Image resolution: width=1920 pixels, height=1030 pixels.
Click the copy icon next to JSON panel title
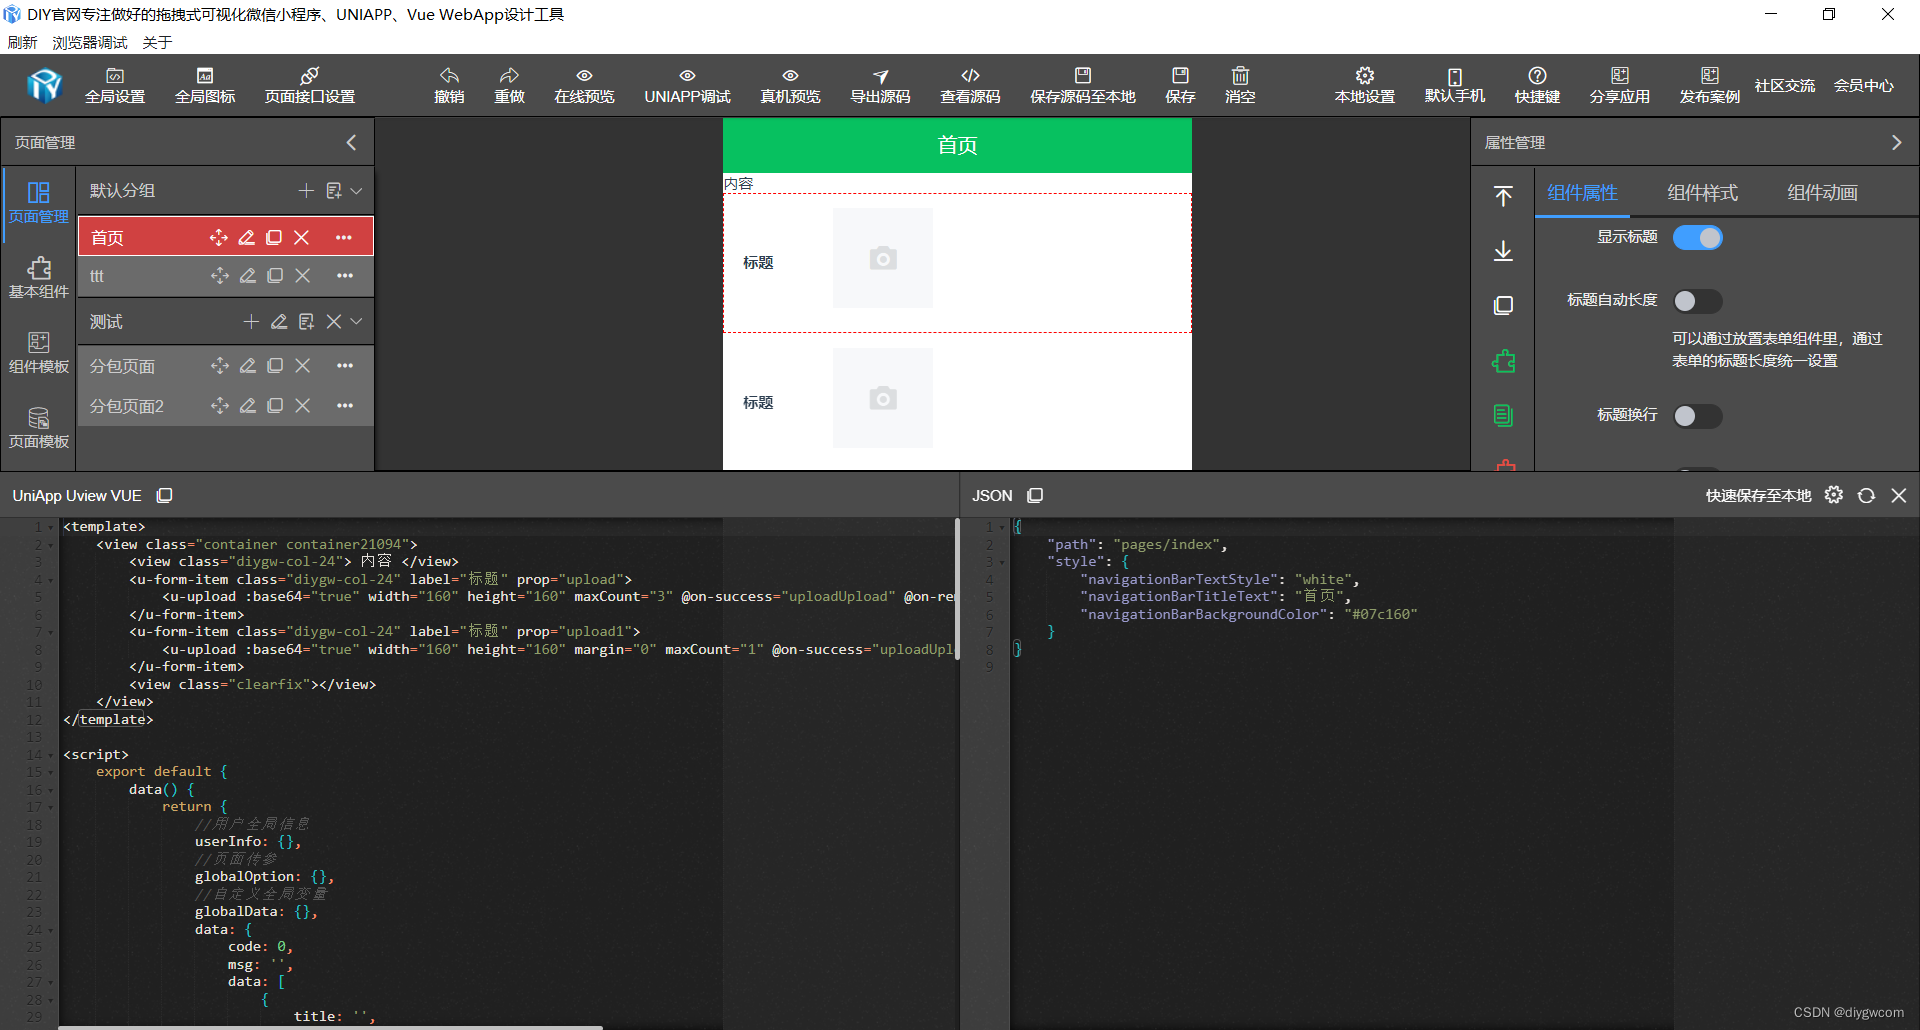(1035, 494)
